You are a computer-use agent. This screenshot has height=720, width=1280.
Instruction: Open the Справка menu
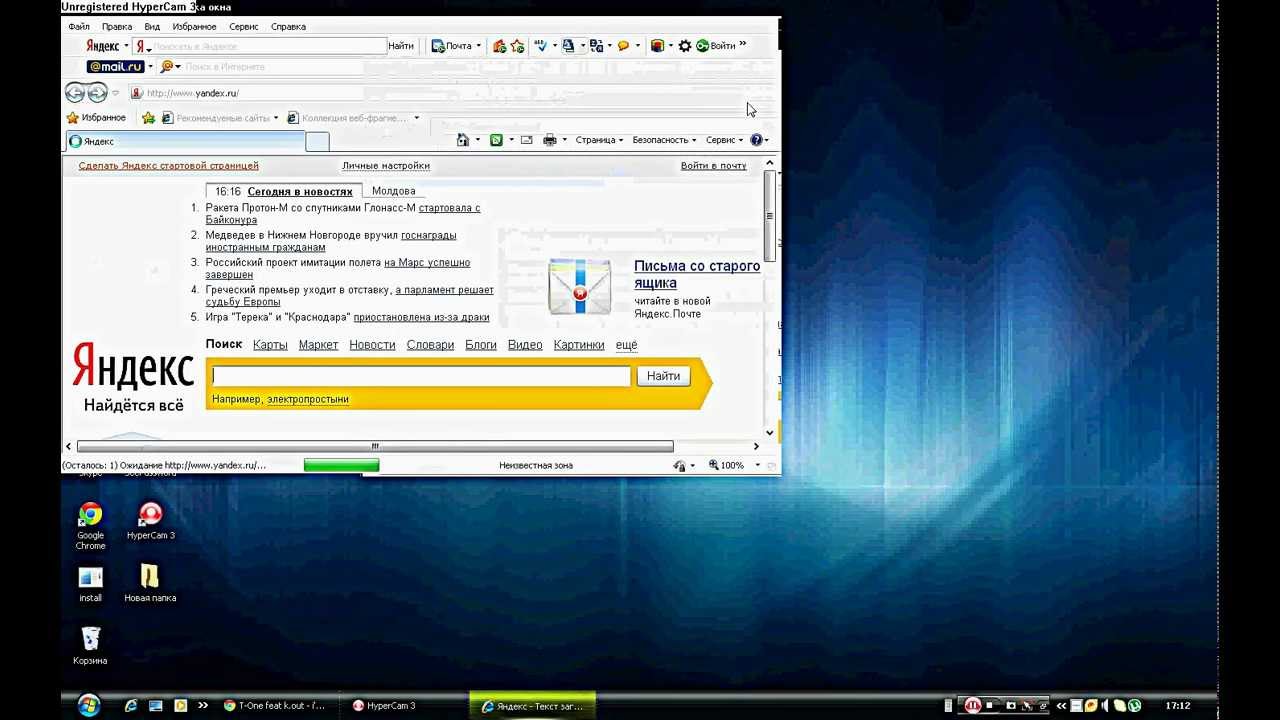click(x=288, y=27)
